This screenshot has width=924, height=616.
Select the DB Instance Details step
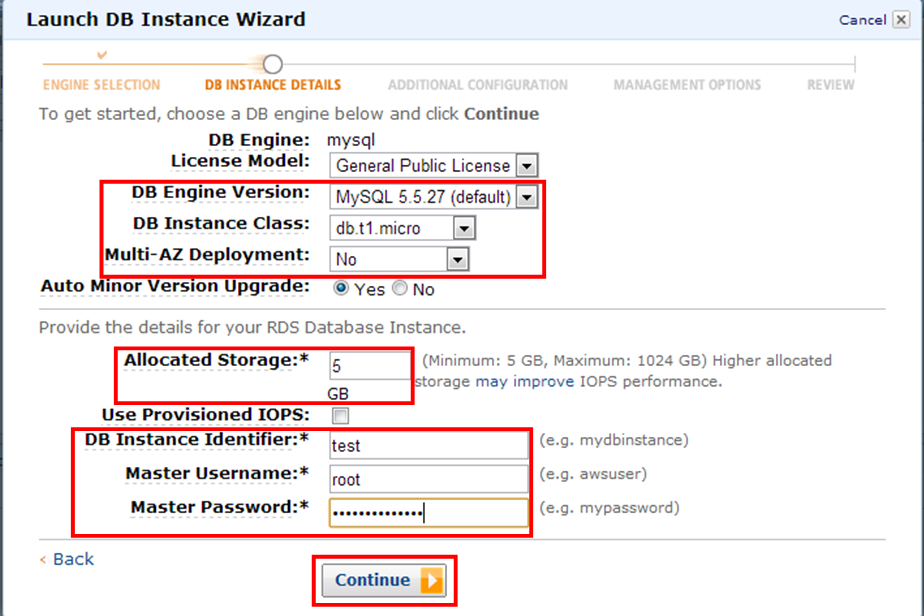coord(273,85)
